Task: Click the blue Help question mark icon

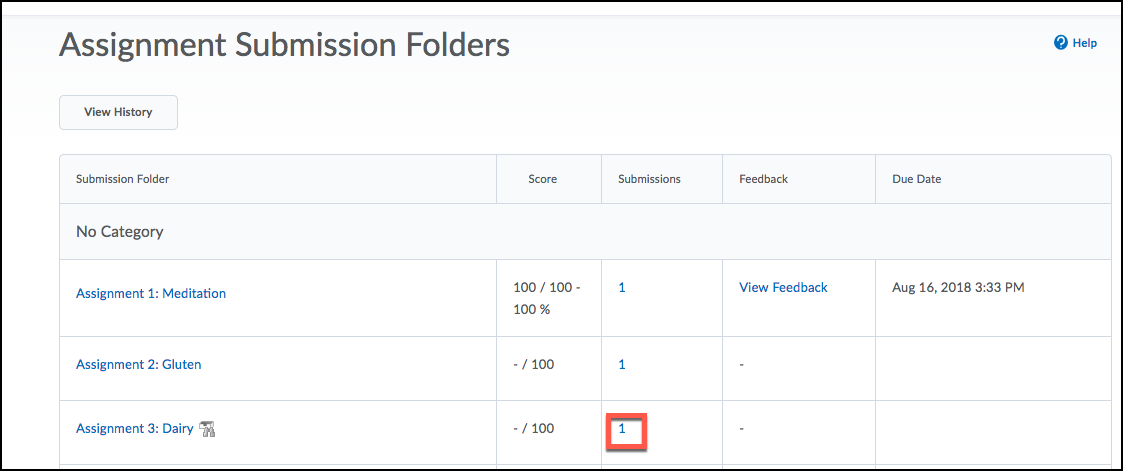Action: [1061, 43]
